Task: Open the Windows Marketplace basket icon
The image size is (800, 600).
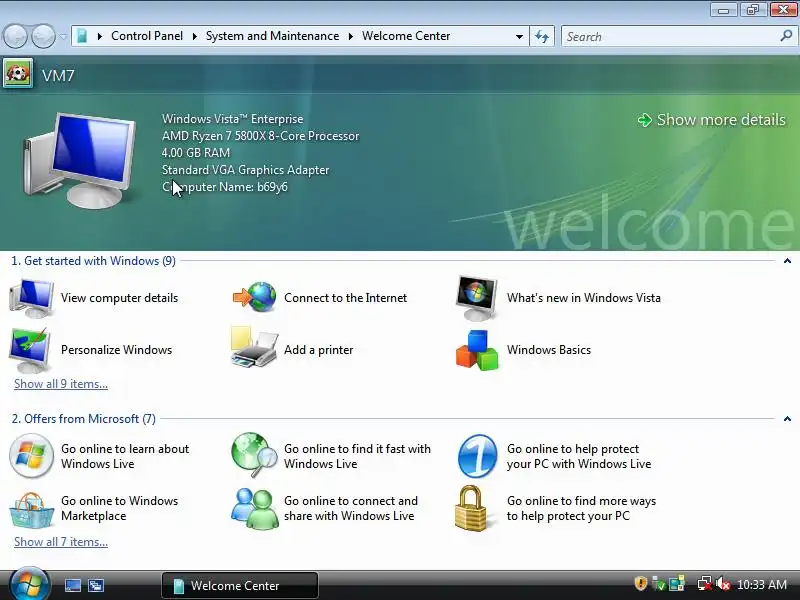Action: [x=31, y=510]
